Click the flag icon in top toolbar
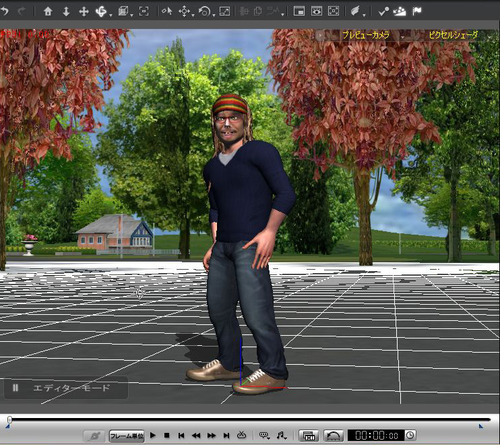The height and width of the screenshot is (445, 500). 417,12
